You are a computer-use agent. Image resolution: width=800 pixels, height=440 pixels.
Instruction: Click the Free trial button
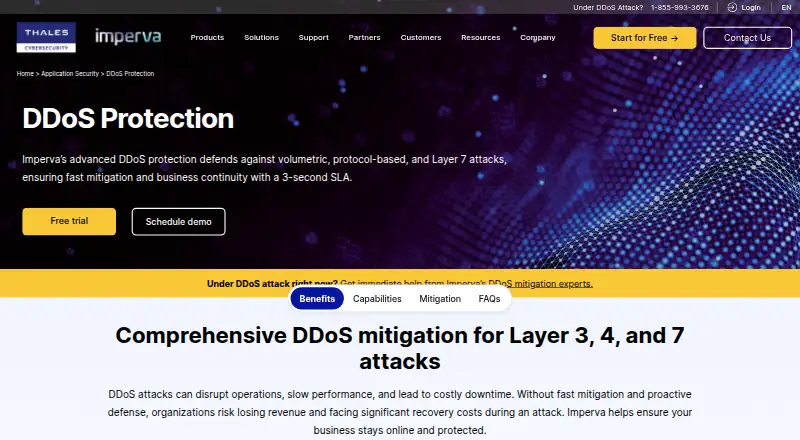69,221
